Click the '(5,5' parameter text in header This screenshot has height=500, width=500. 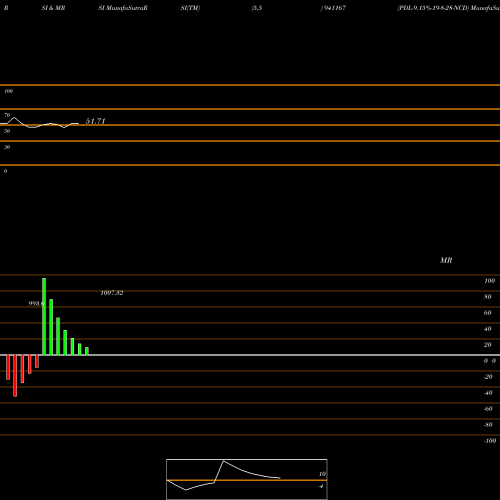(257, 8)
